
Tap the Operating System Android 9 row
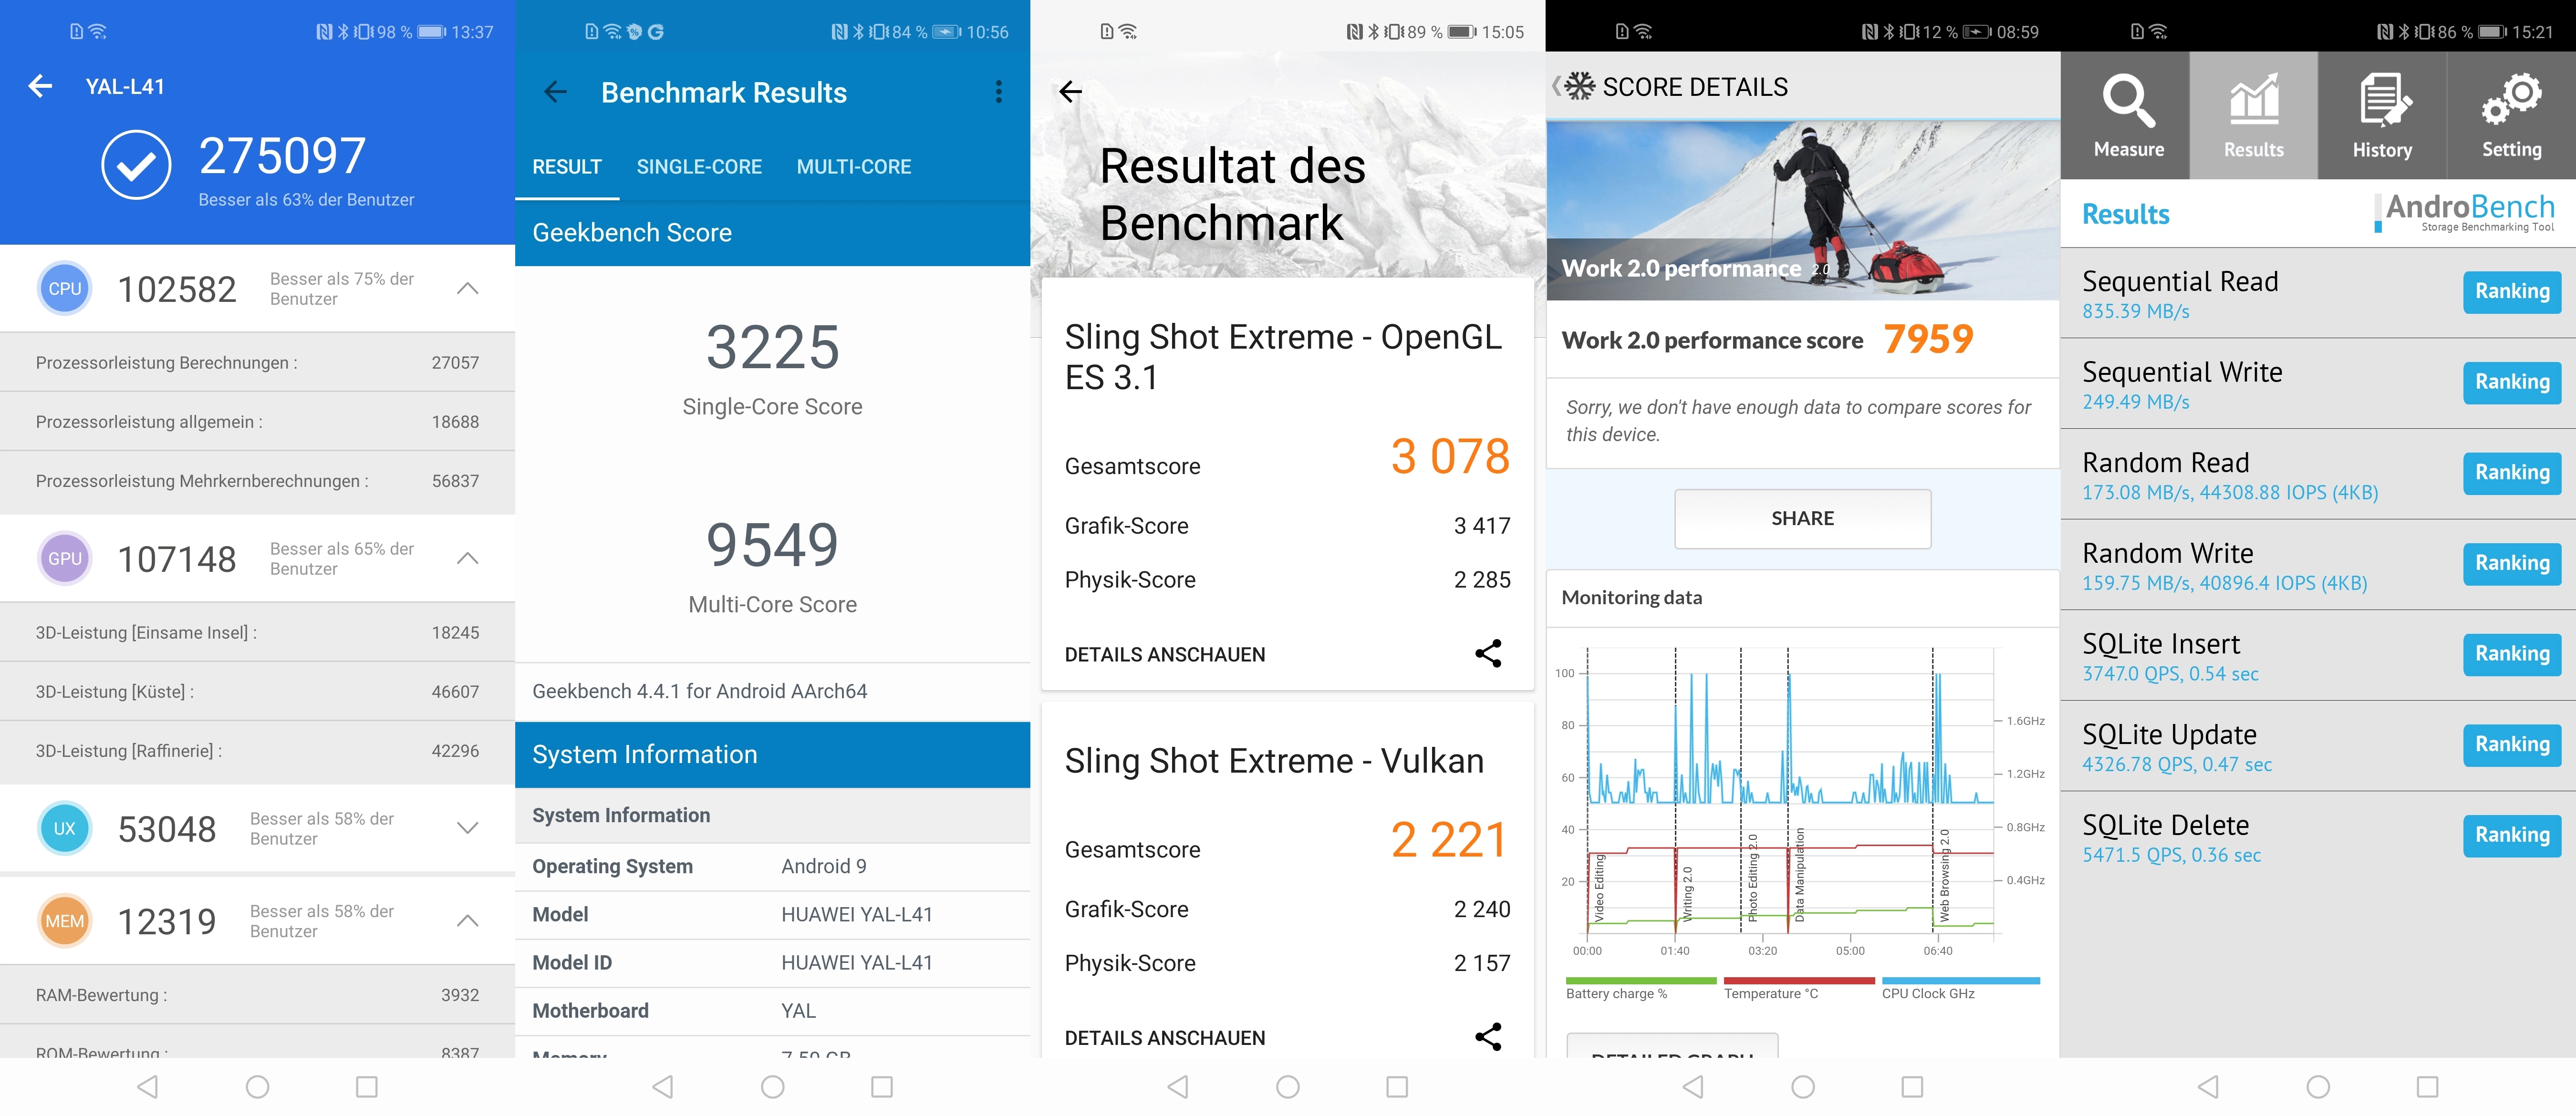pos(772,867)
